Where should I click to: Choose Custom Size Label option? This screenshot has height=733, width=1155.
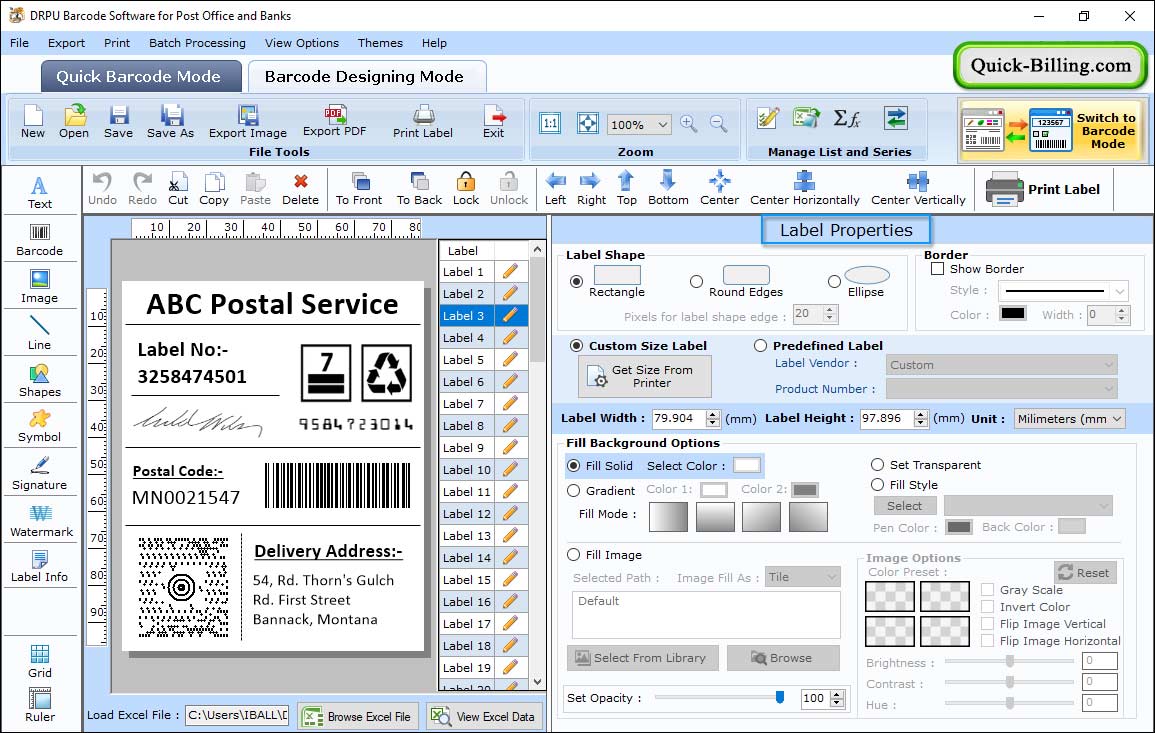pyautogui.click(x=577, y=346)
